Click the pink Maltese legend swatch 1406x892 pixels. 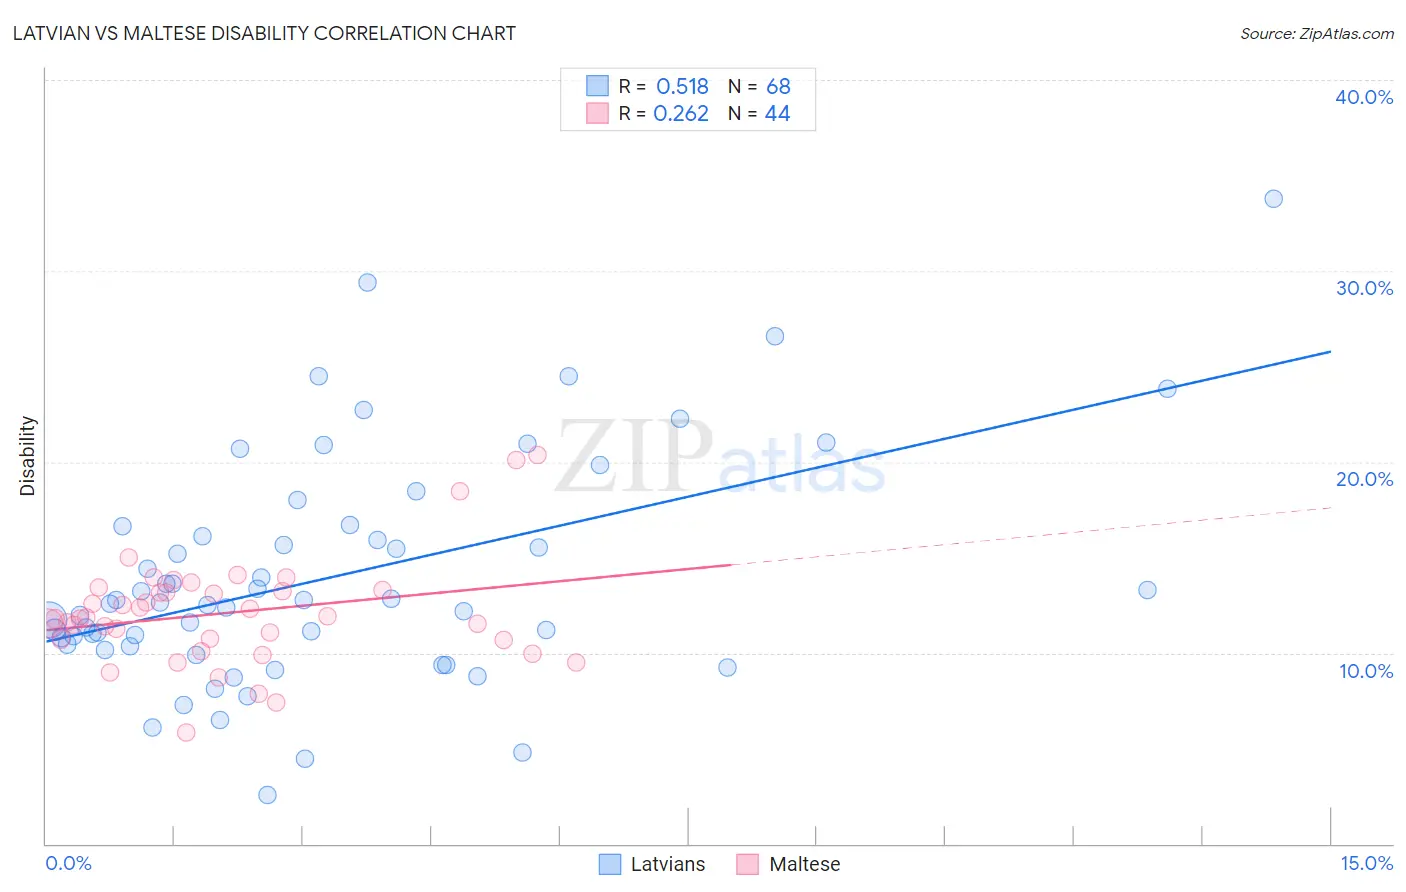(747, 864)
